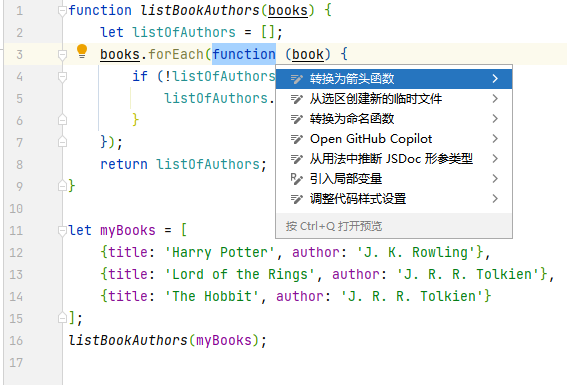The image size is (567, 385).
Task: Expand submenu arrow for 调整代码样式设置
Action: coord(495,198)
